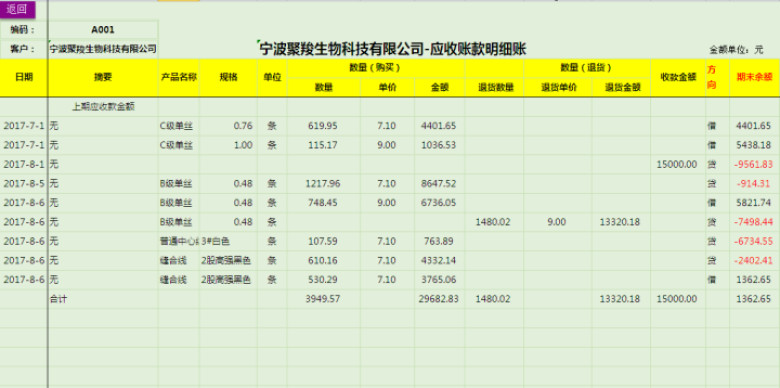The width and height of the screenshot is (780, 388).
Task: Click quantity cell 1217.96
Action: pos(323,184)
